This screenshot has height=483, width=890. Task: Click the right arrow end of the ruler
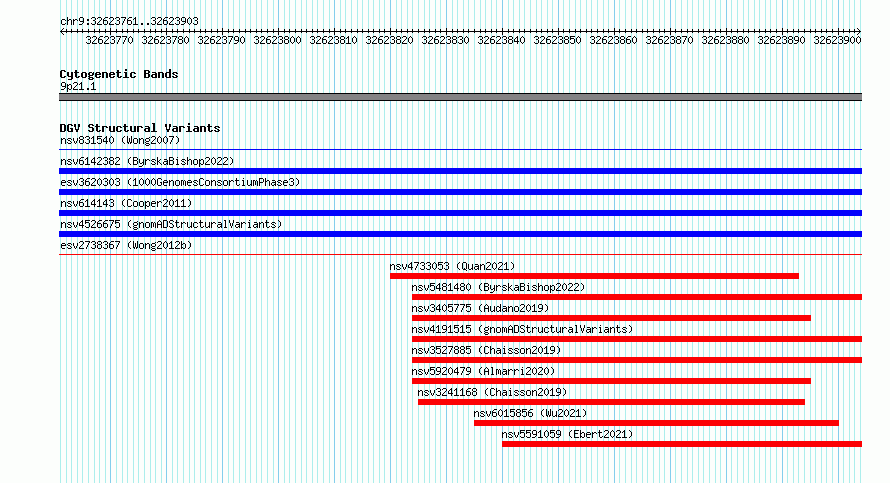coord(859,32)
